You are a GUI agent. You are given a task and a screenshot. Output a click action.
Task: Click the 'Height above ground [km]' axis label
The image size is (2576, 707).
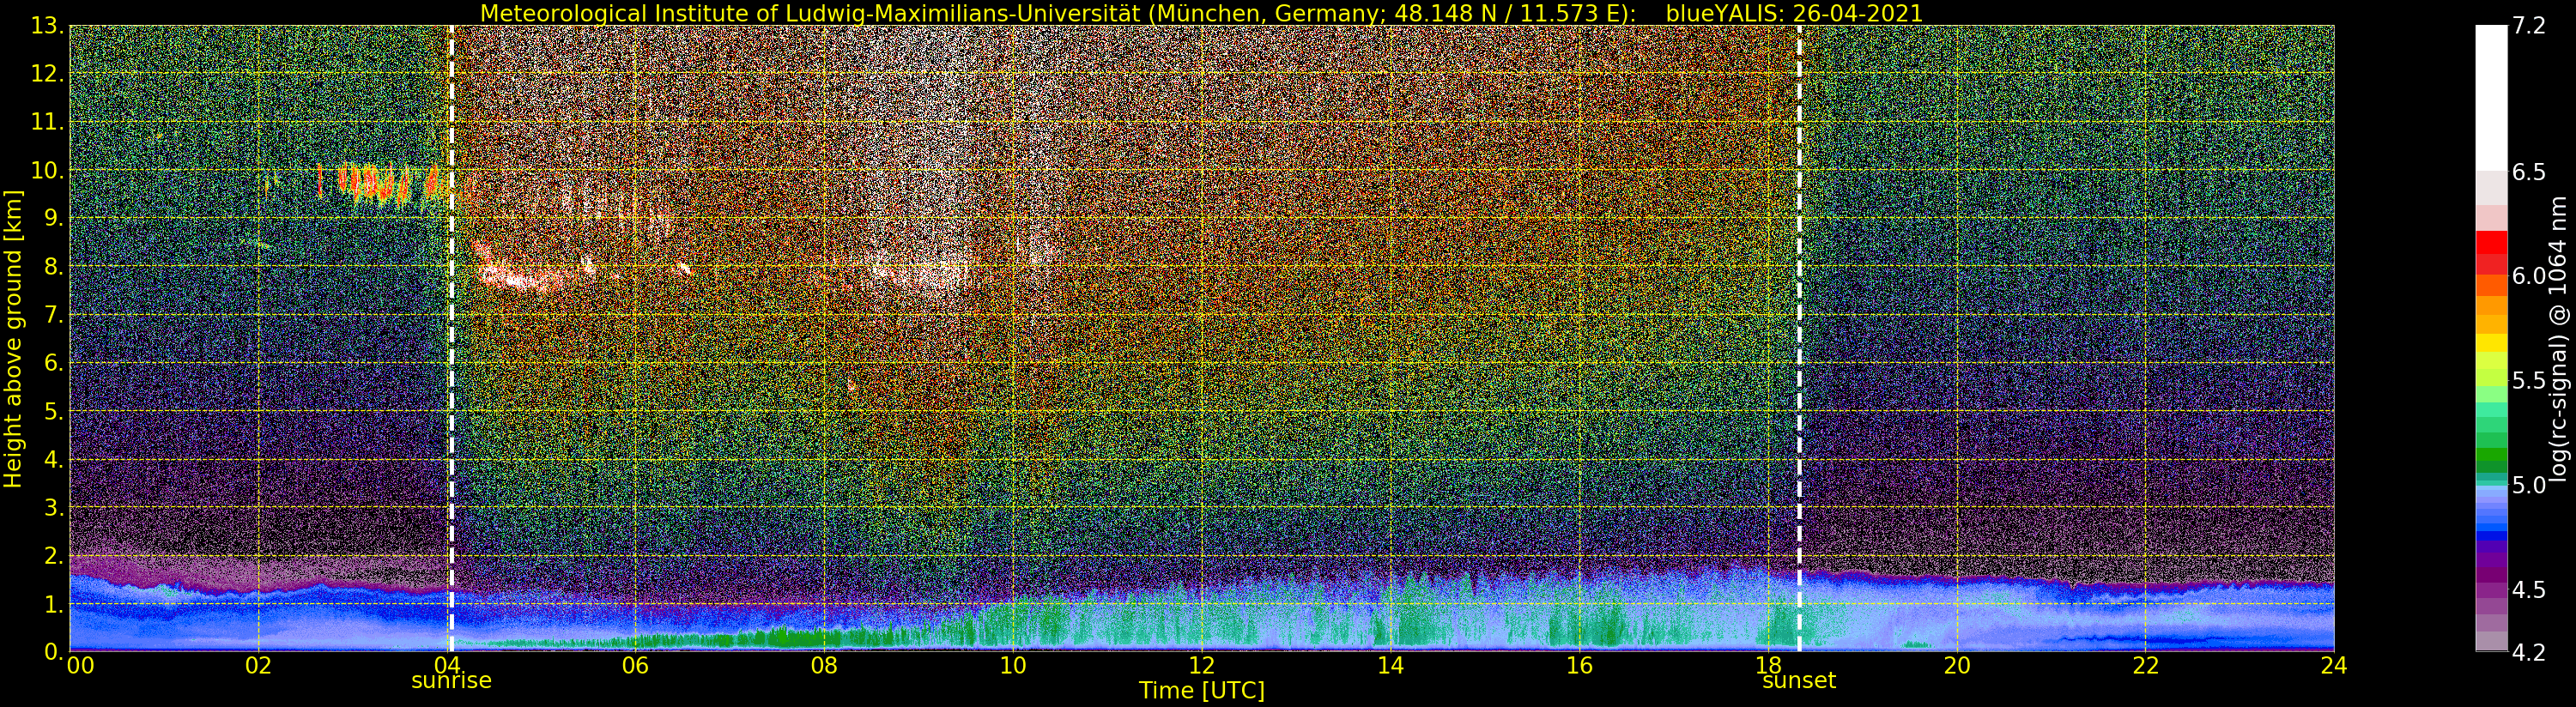pos(13,339)
